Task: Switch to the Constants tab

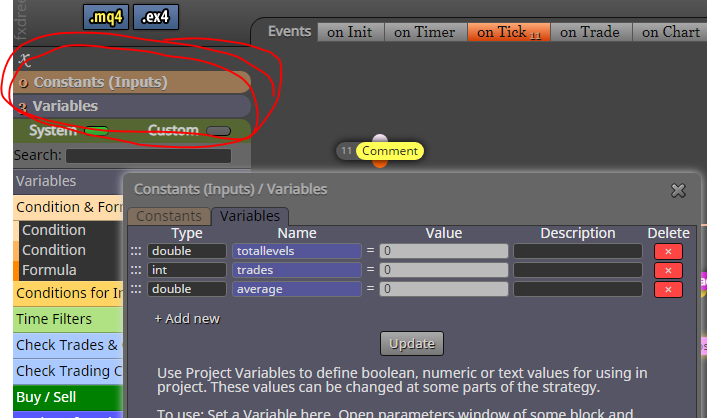Action: coord(169,216)
